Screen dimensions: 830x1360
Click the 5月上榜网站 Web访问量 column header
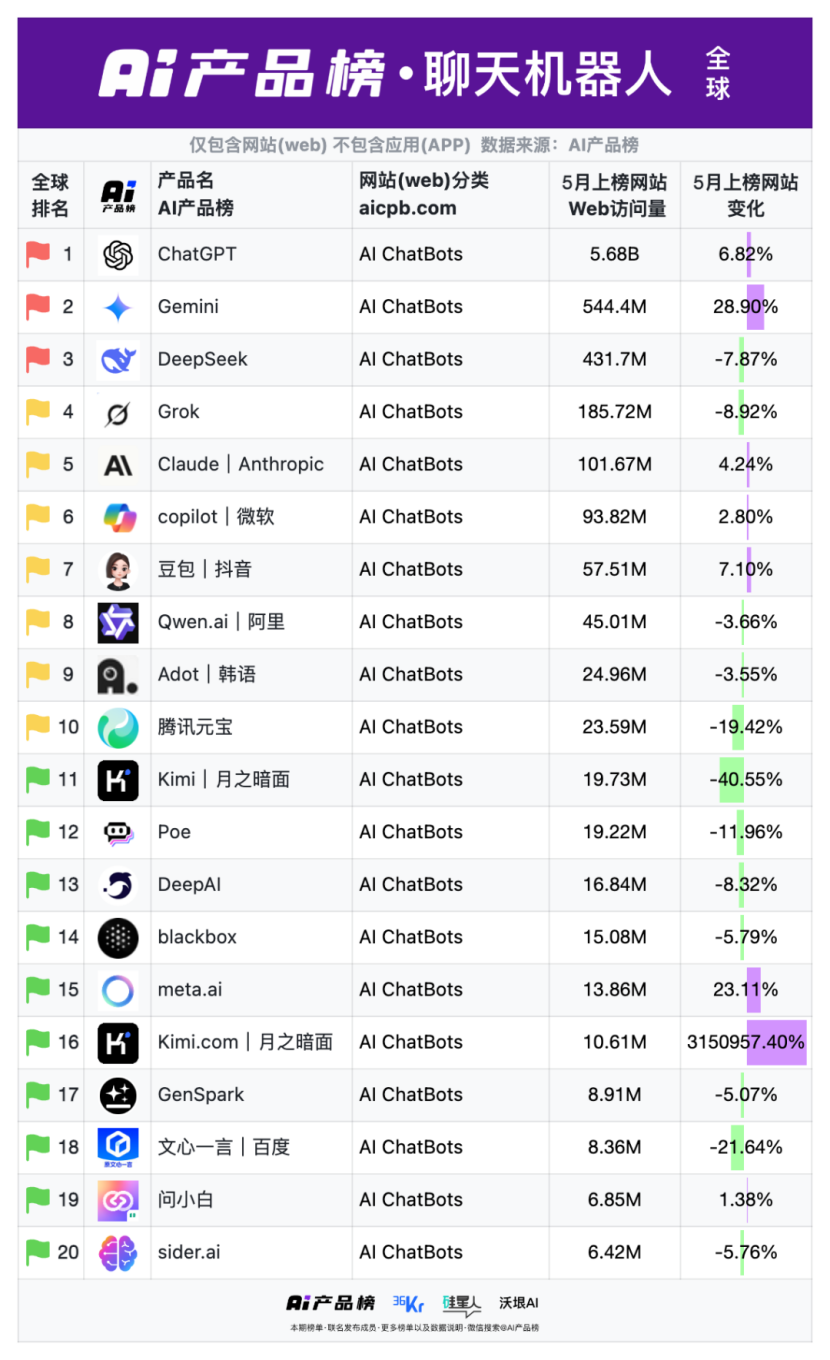click(x=614, y=195)
